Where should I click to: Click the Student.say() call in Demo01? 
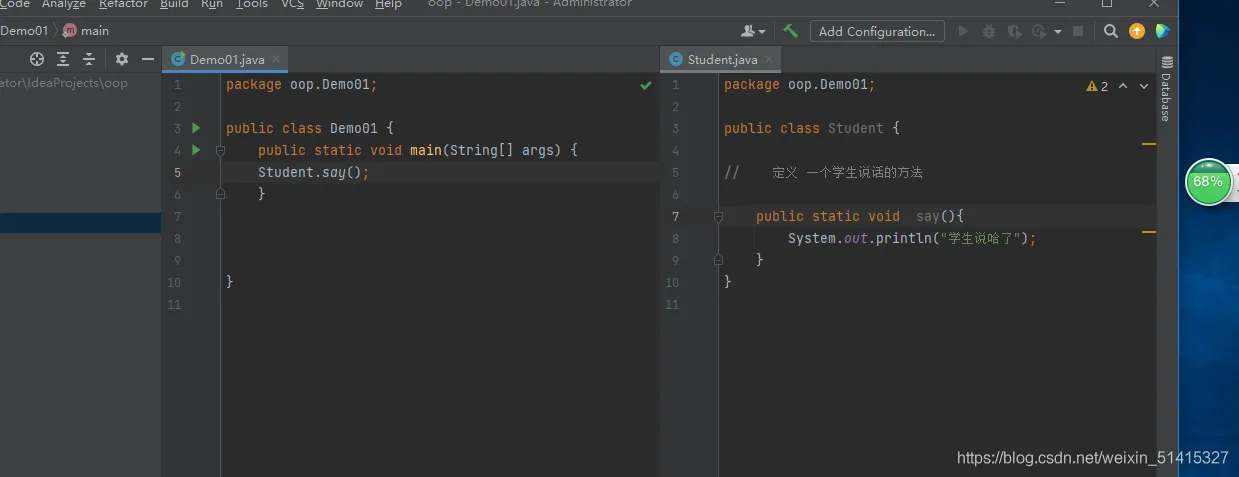point(314,172)
